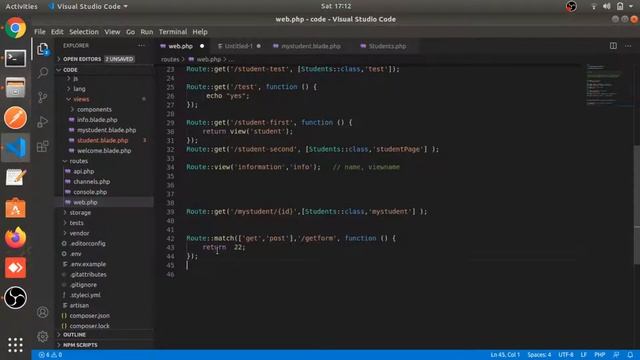Open editor More Actions ellipsis

pyautogui.click(x=628, y=46)
